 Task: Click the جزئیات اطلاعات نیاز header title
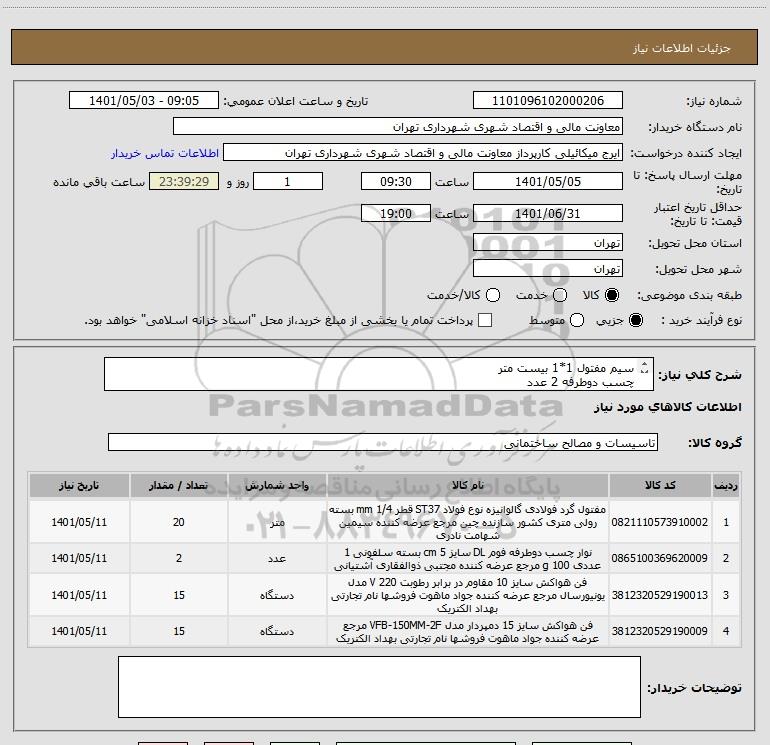[681, 48]
